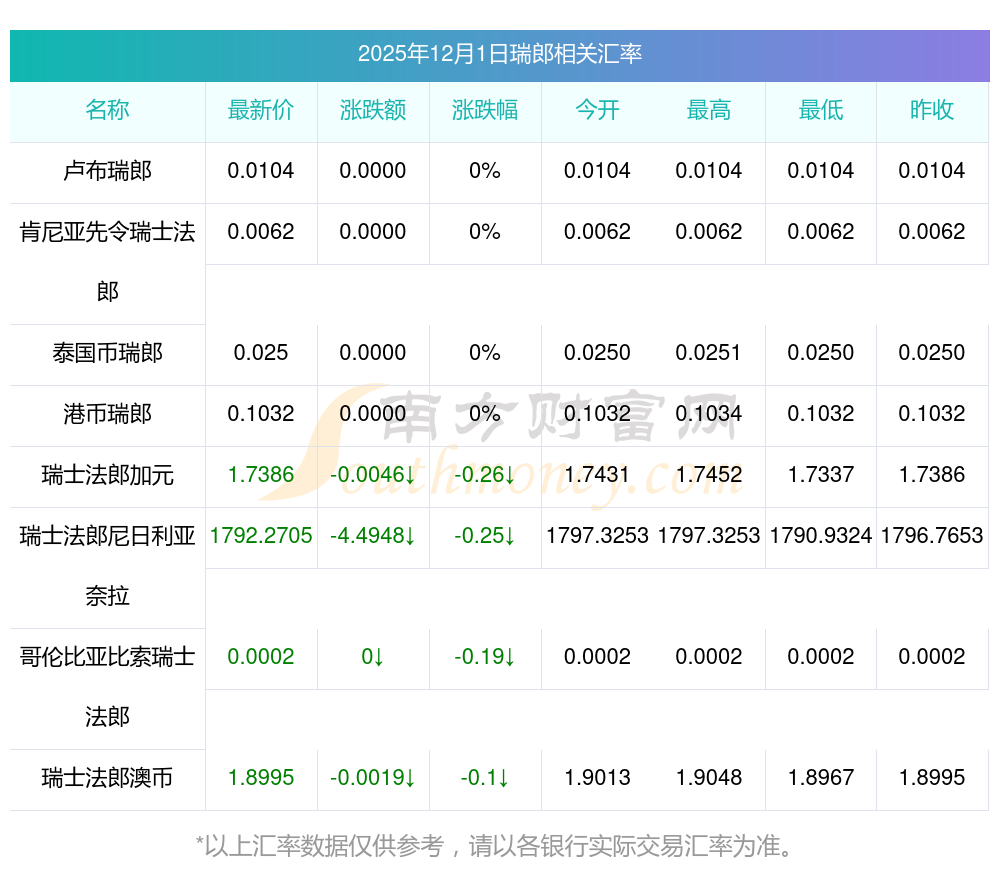Click the 最低 column header

(x=821, y=111)
